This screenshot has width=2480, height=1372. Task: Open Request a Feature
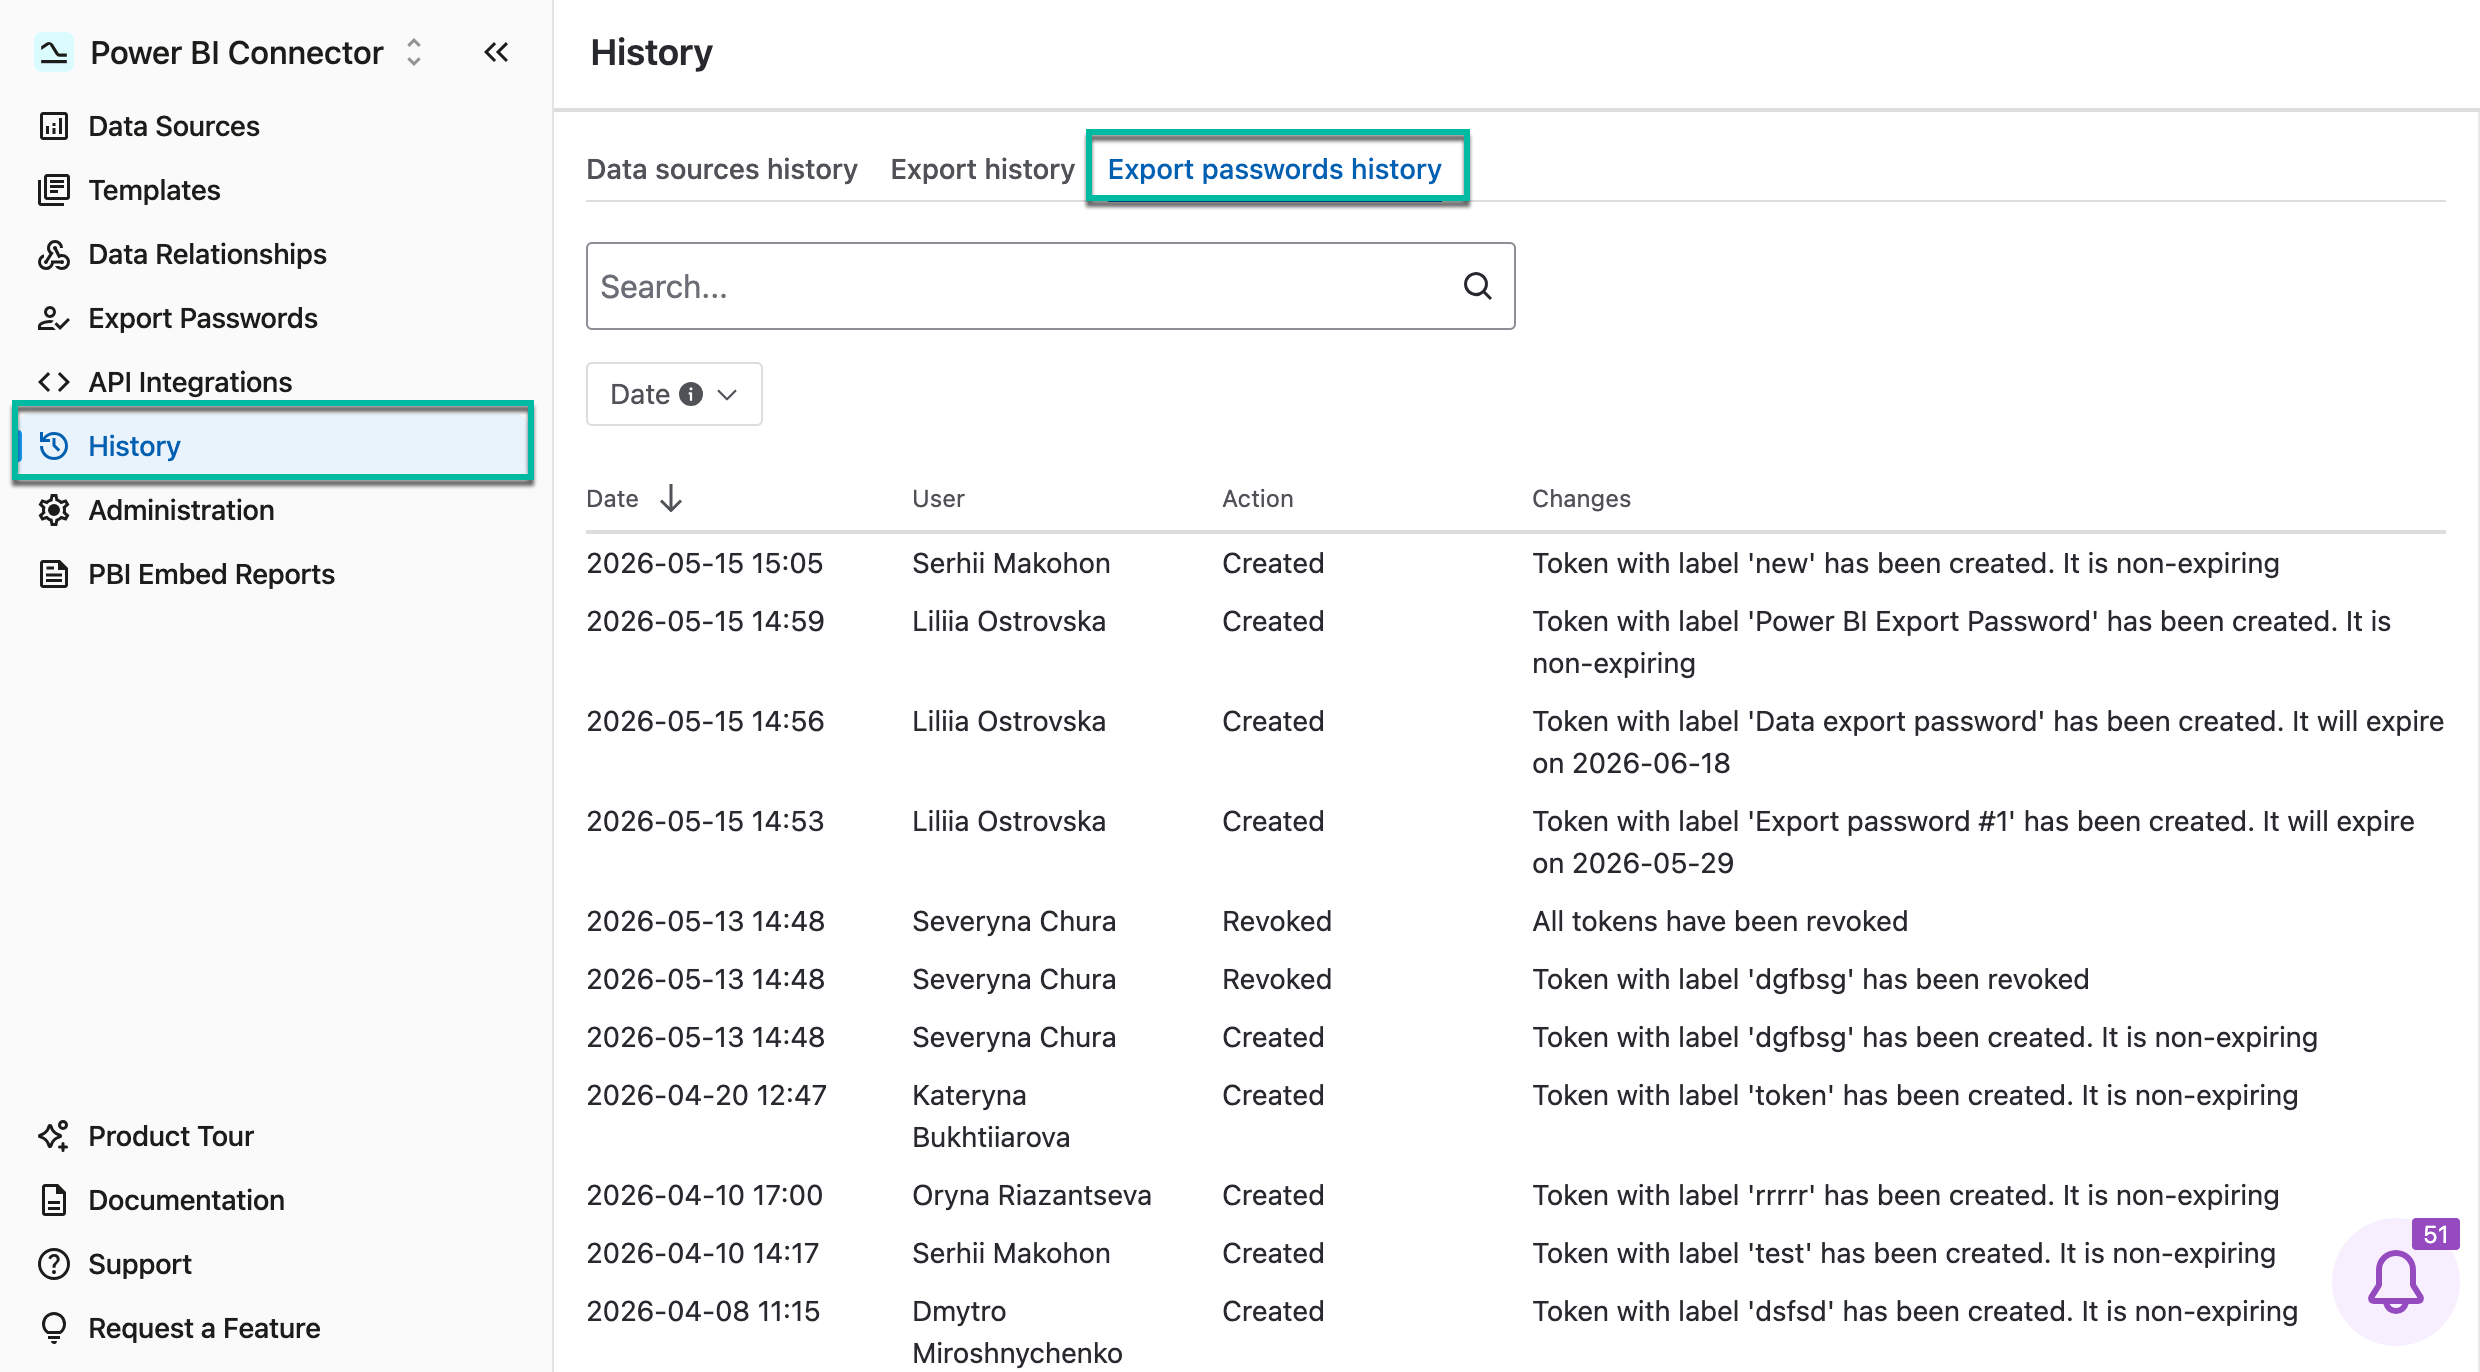pos(204,1328)
